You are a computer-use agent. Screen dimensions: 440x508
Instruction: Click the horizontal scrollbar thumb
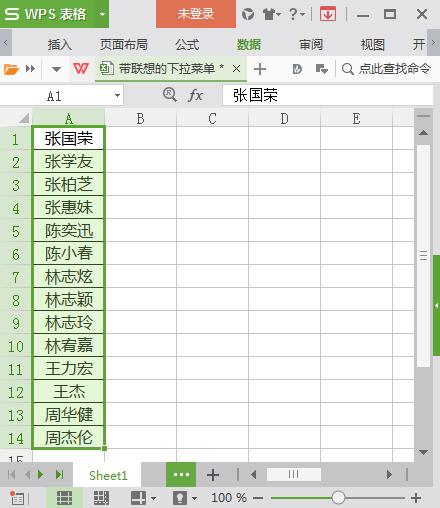tap(294, 474)
